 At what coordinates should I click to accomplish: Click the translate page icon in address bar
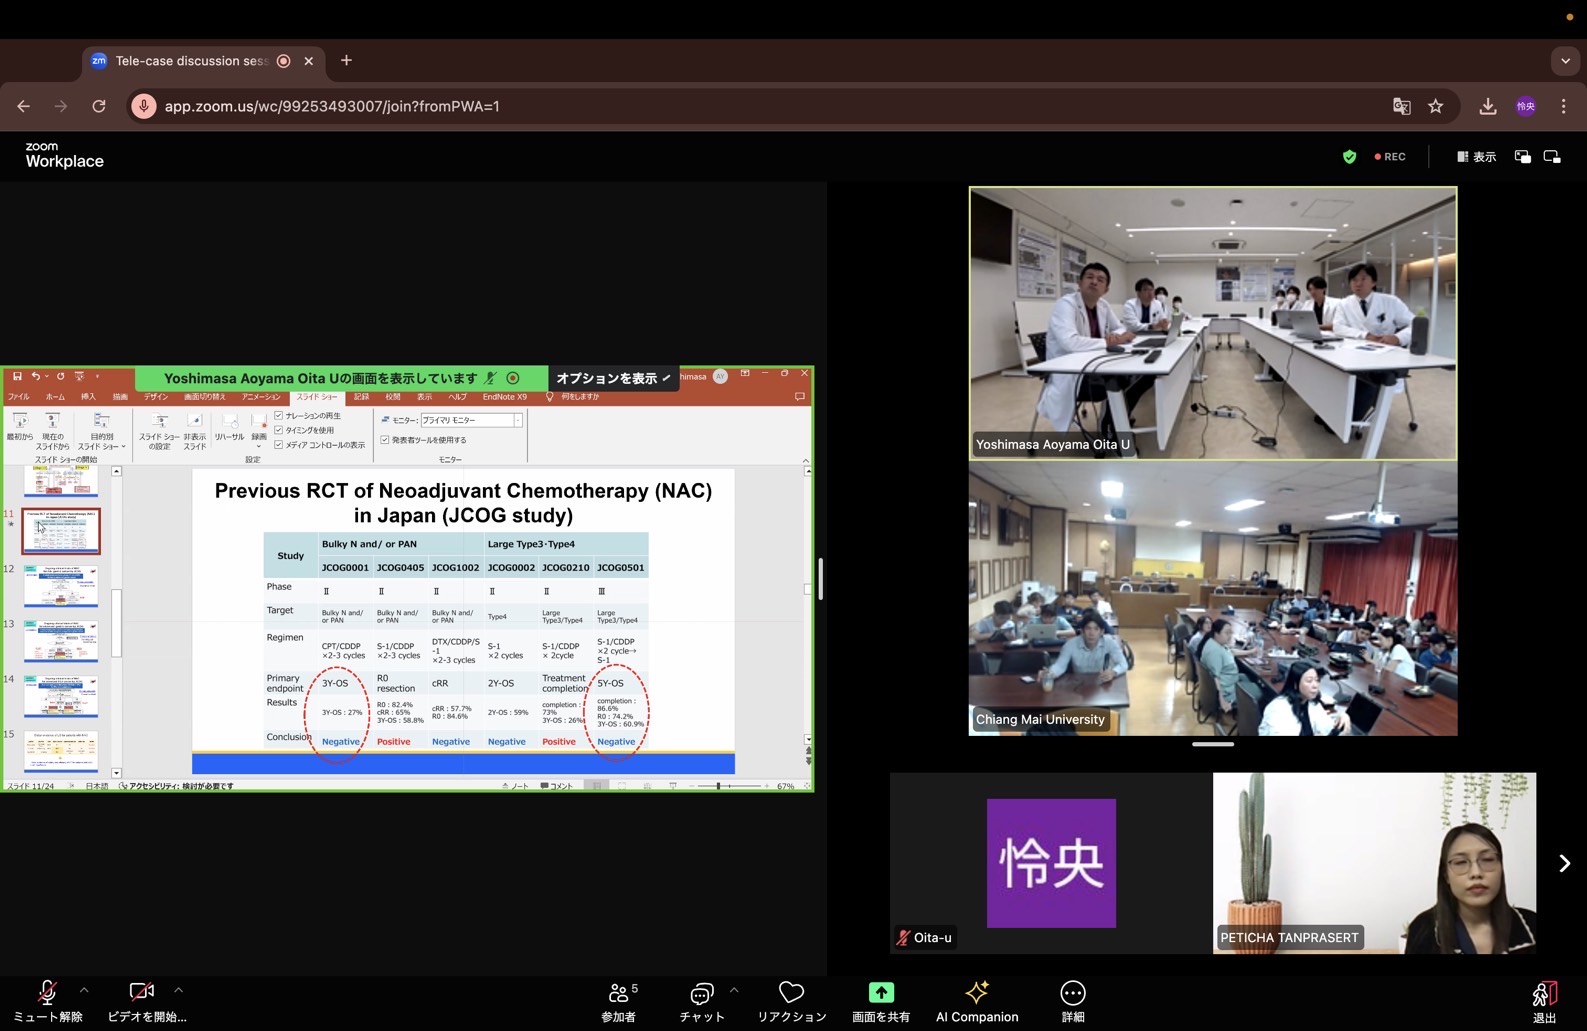click(1402, 106)
